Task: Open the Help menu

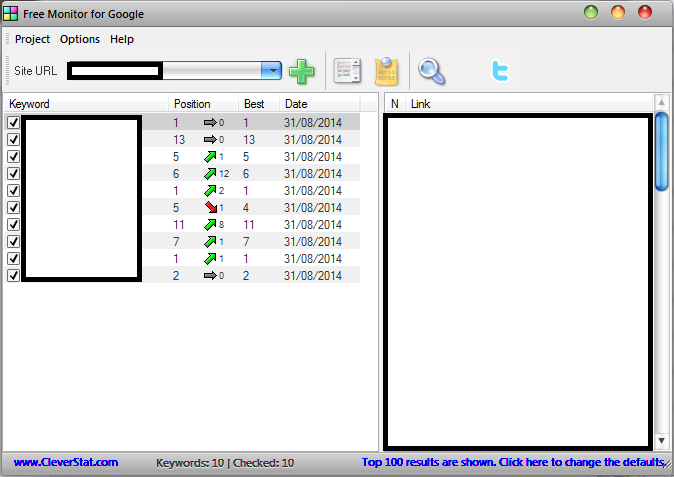Action: 122,39
